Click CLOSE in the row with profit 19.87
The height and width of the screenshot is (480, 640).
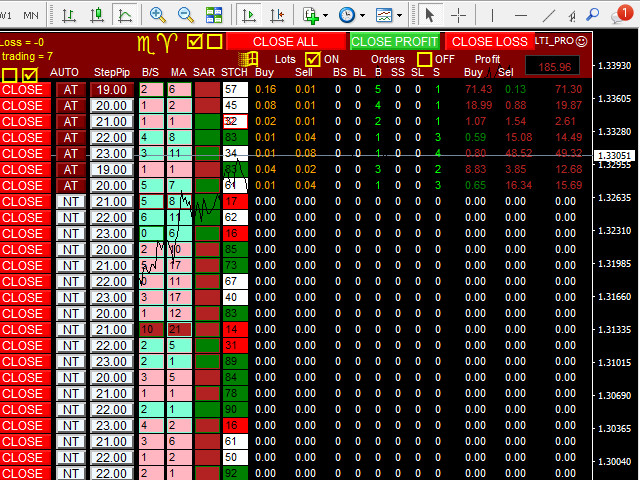(25, 106)
